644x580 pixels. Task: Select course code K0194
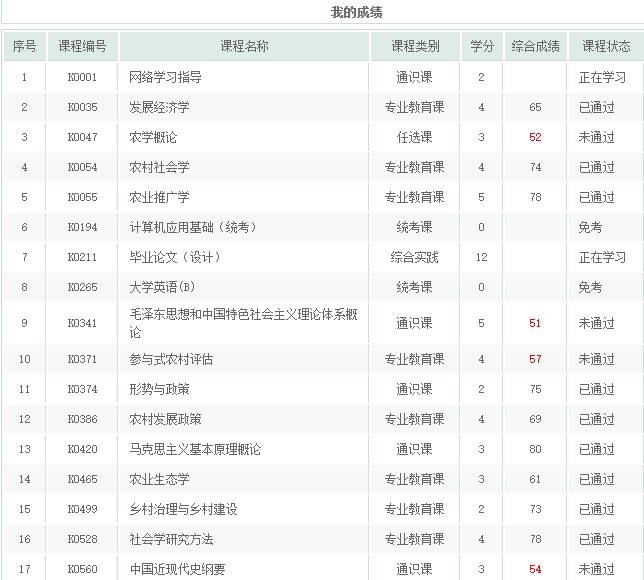pos(82,227)
